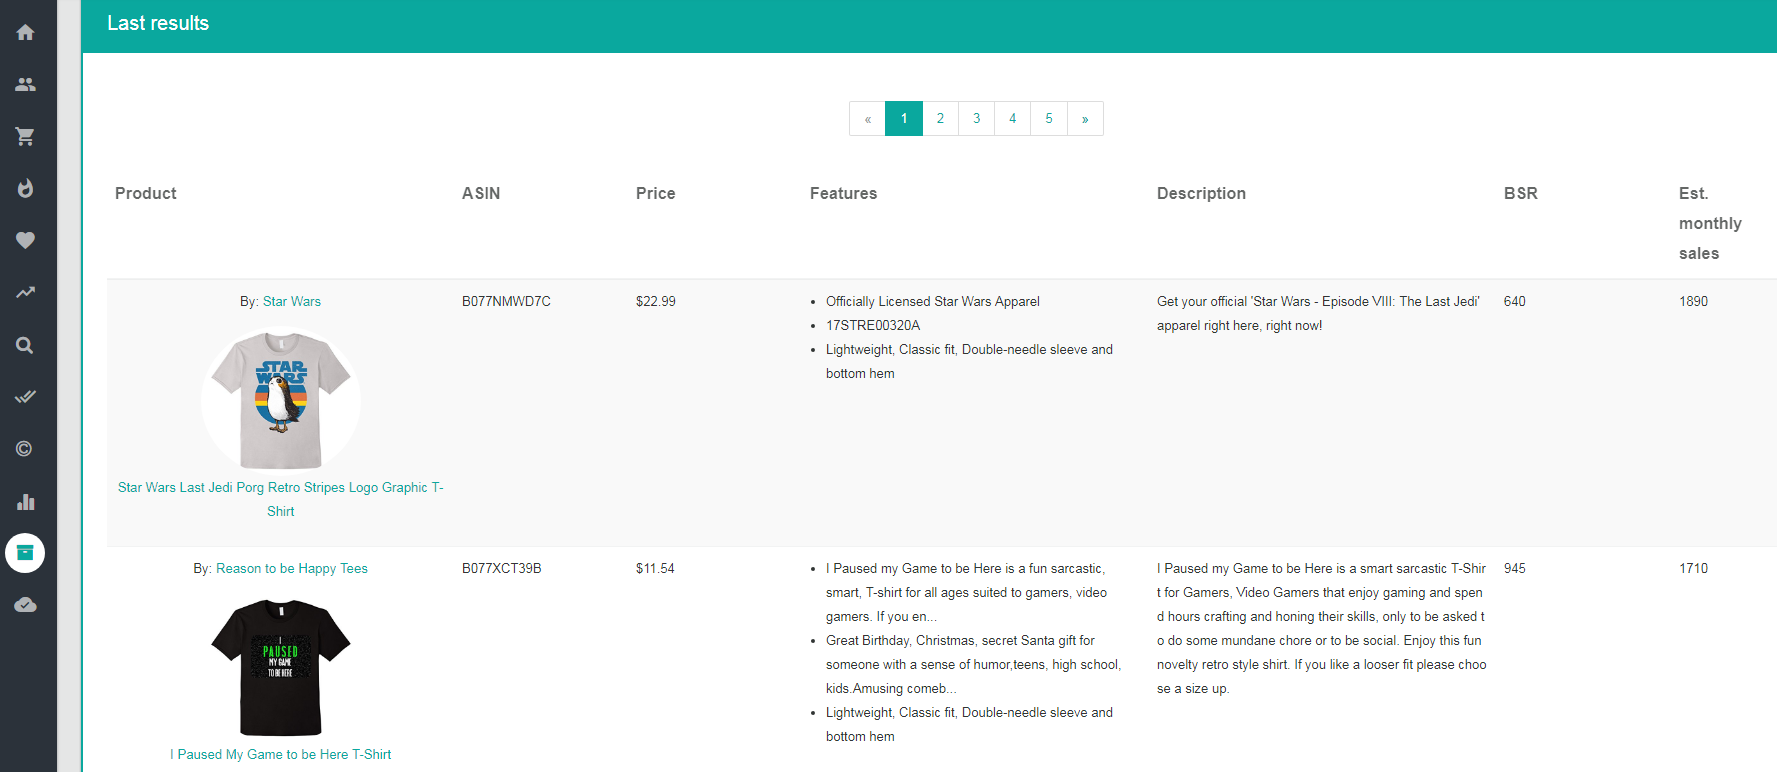Click the black Paused My Game shirt thumbnail

tap(281, 667)
